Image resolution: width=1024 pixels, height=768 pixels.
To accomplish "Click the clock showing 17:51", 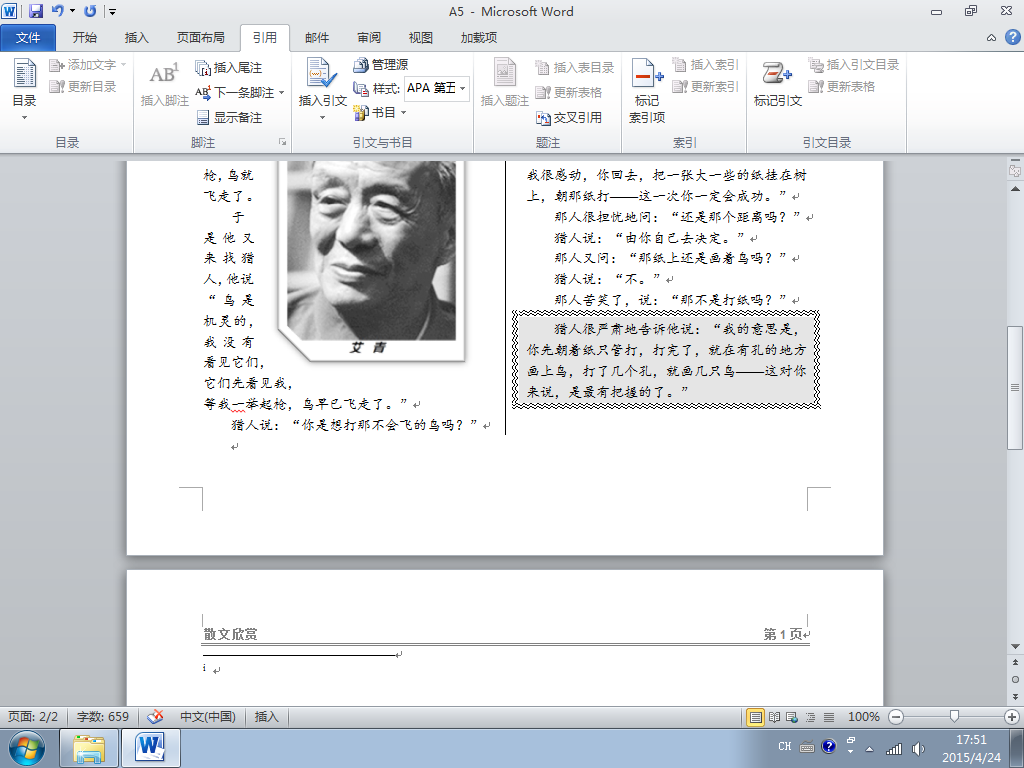I will 971,740.
